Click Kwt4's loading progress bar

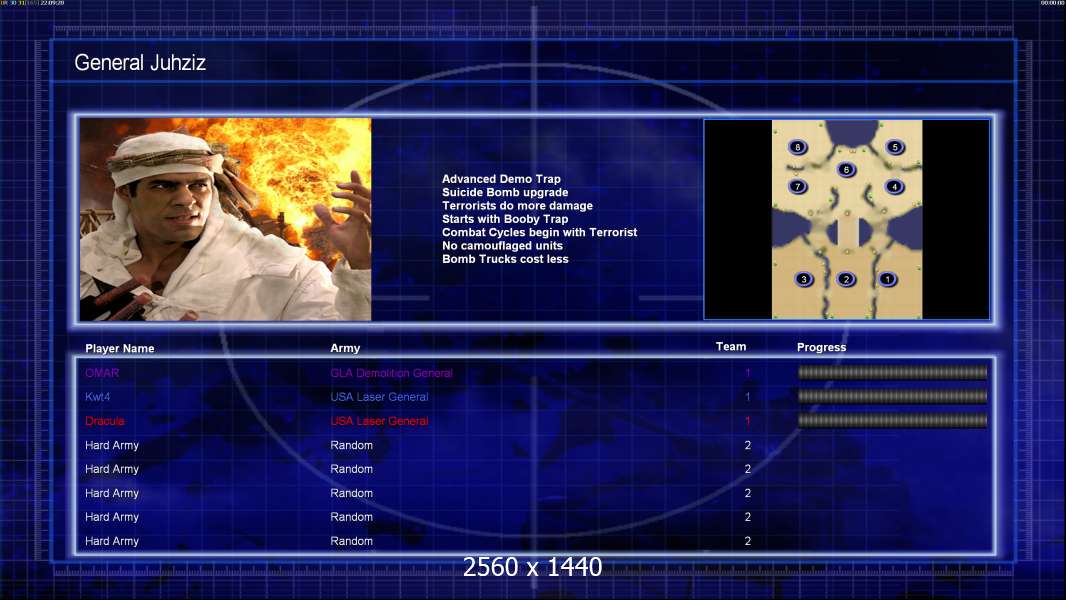pos(892,396)
